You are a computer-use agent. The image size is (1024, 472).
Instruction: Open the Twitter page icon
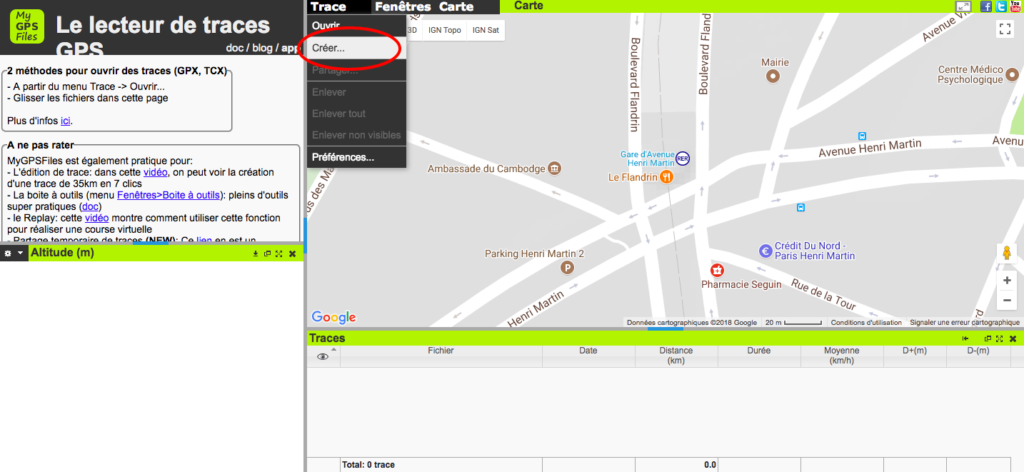[1001, 7]
